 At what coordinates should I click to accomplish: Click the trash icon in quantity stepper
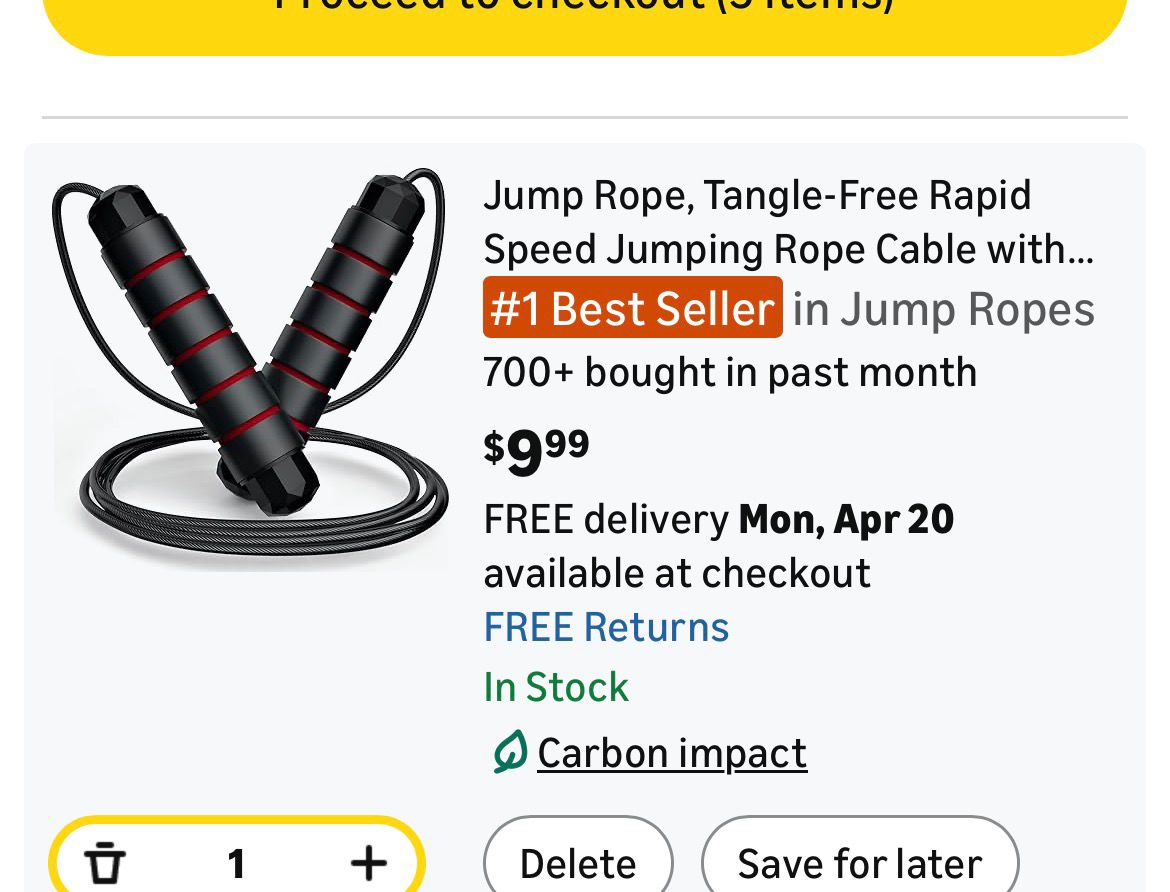click(105, 862)
